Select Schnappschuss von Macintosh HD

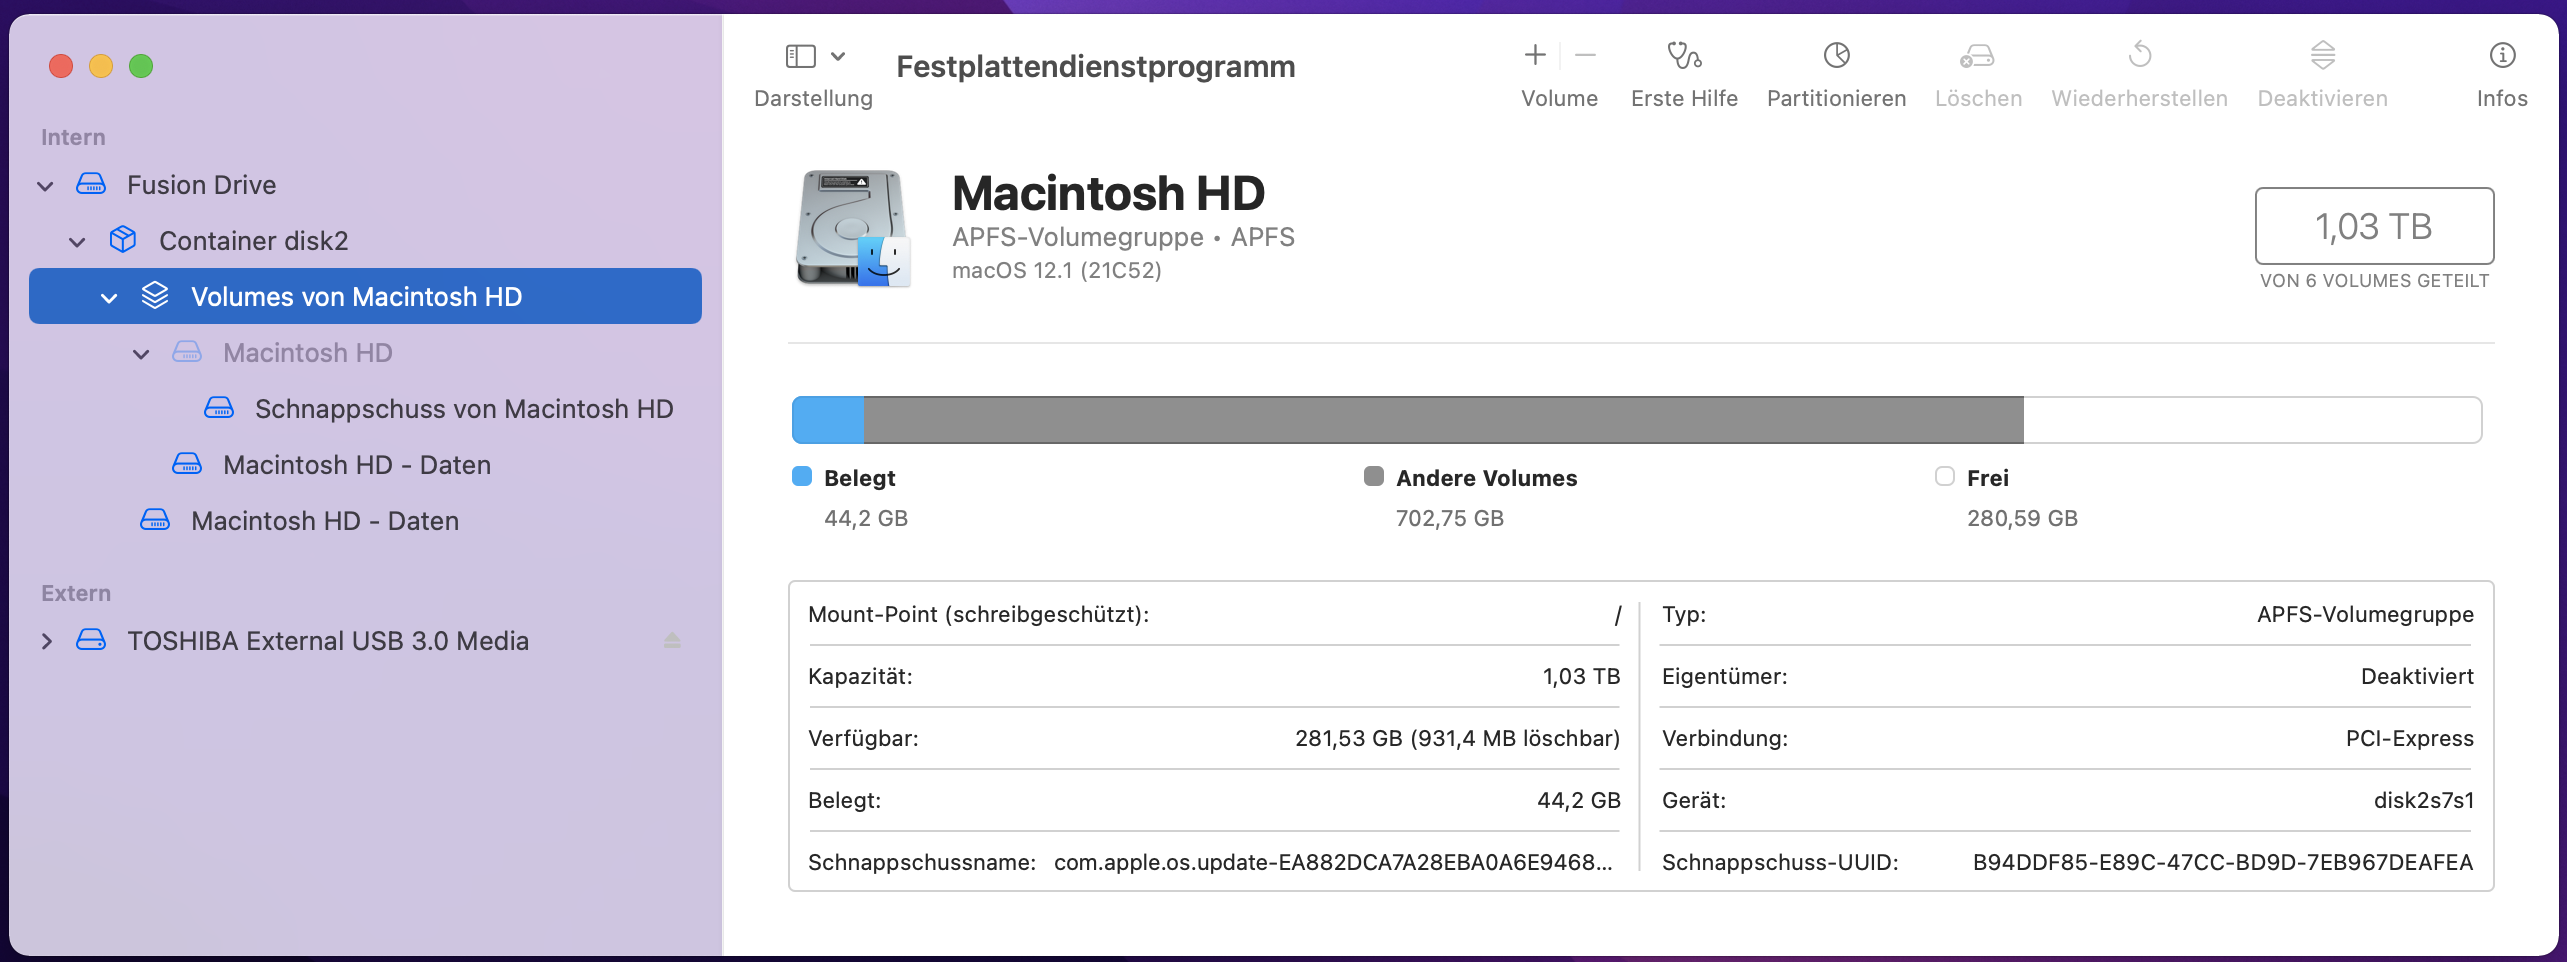point(463,409)
